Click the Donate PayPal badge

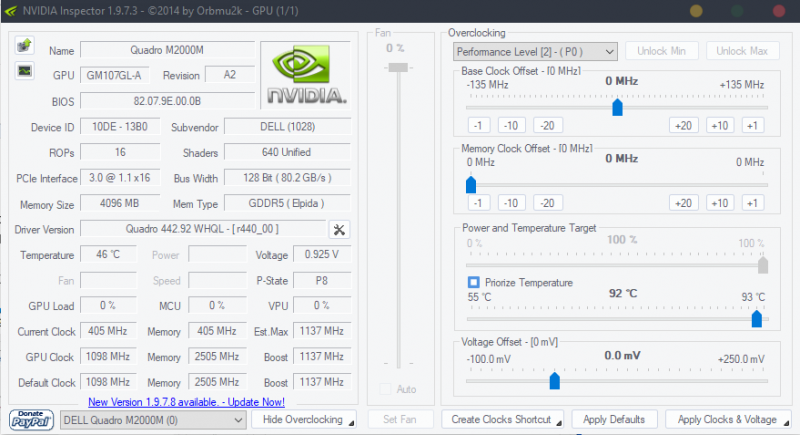point(31,420)
